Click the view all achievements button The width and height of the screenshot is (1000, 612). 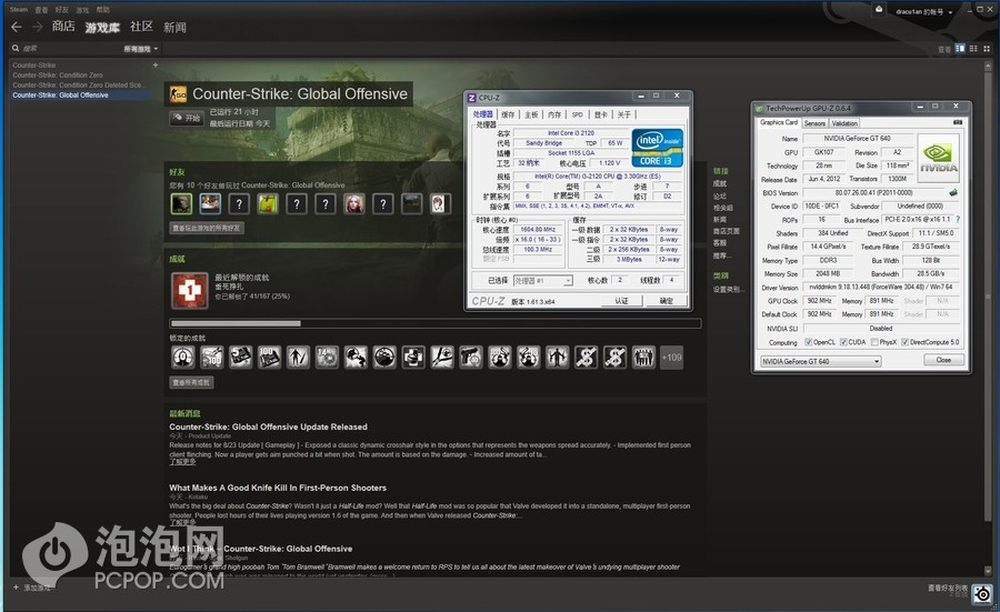pos(191,382)
